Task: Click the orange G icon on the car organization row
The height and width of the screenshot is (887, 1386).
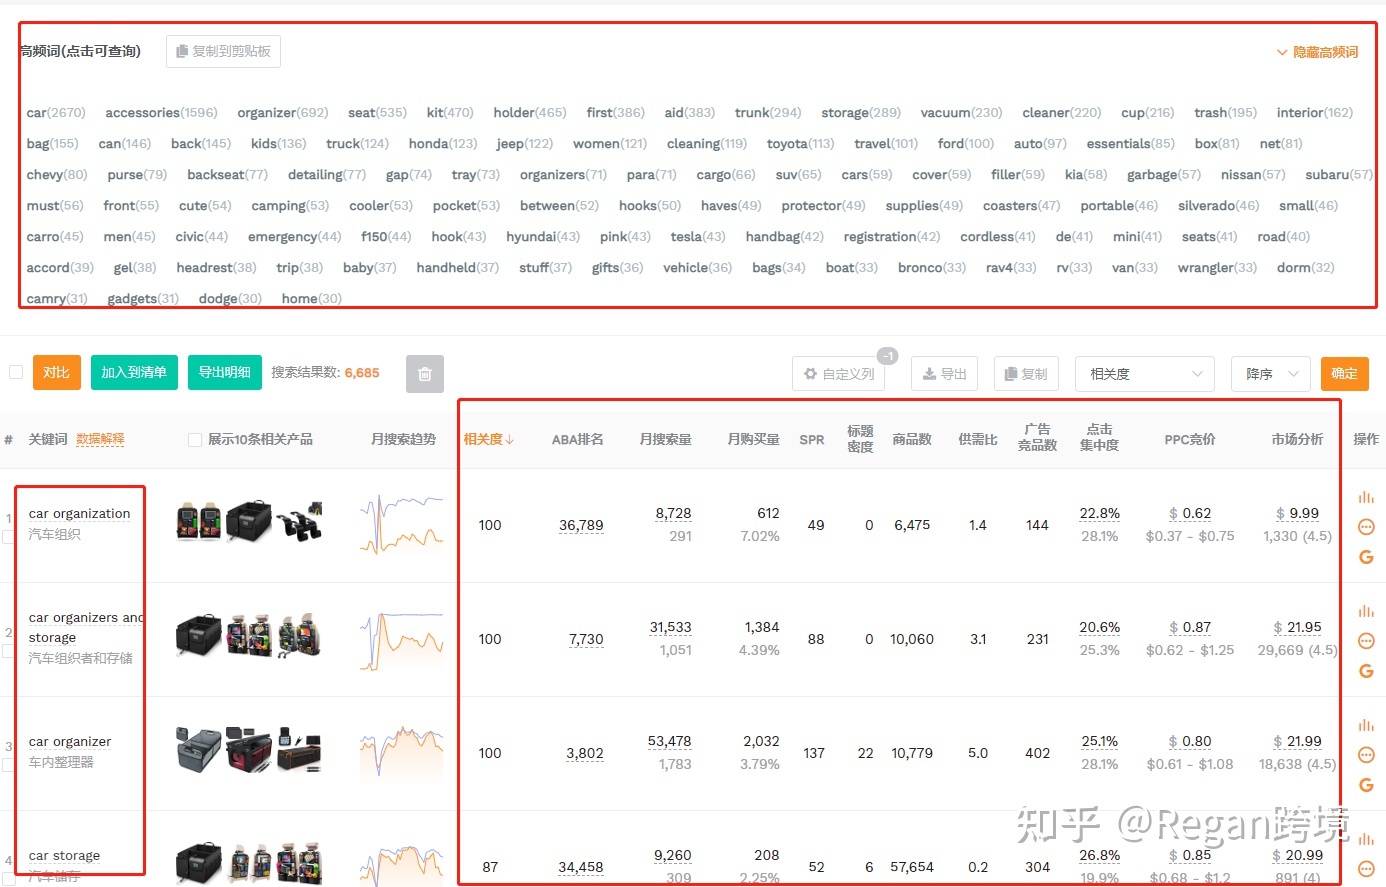Action: tap(1365, 557)
